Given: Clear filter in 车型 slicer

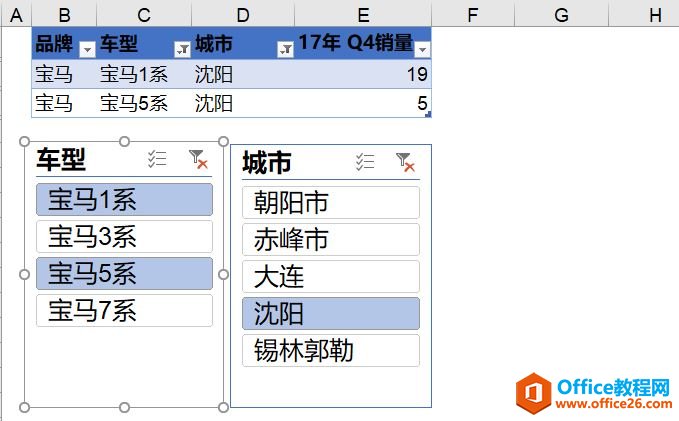Looking at the screenshot, I should (198, 159).
